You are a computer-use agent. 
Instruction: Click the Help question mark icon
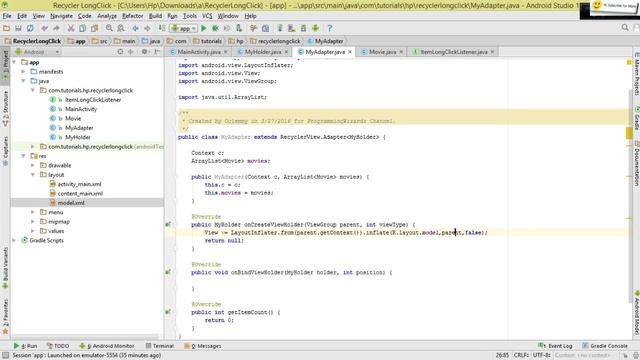coord(330,28)
